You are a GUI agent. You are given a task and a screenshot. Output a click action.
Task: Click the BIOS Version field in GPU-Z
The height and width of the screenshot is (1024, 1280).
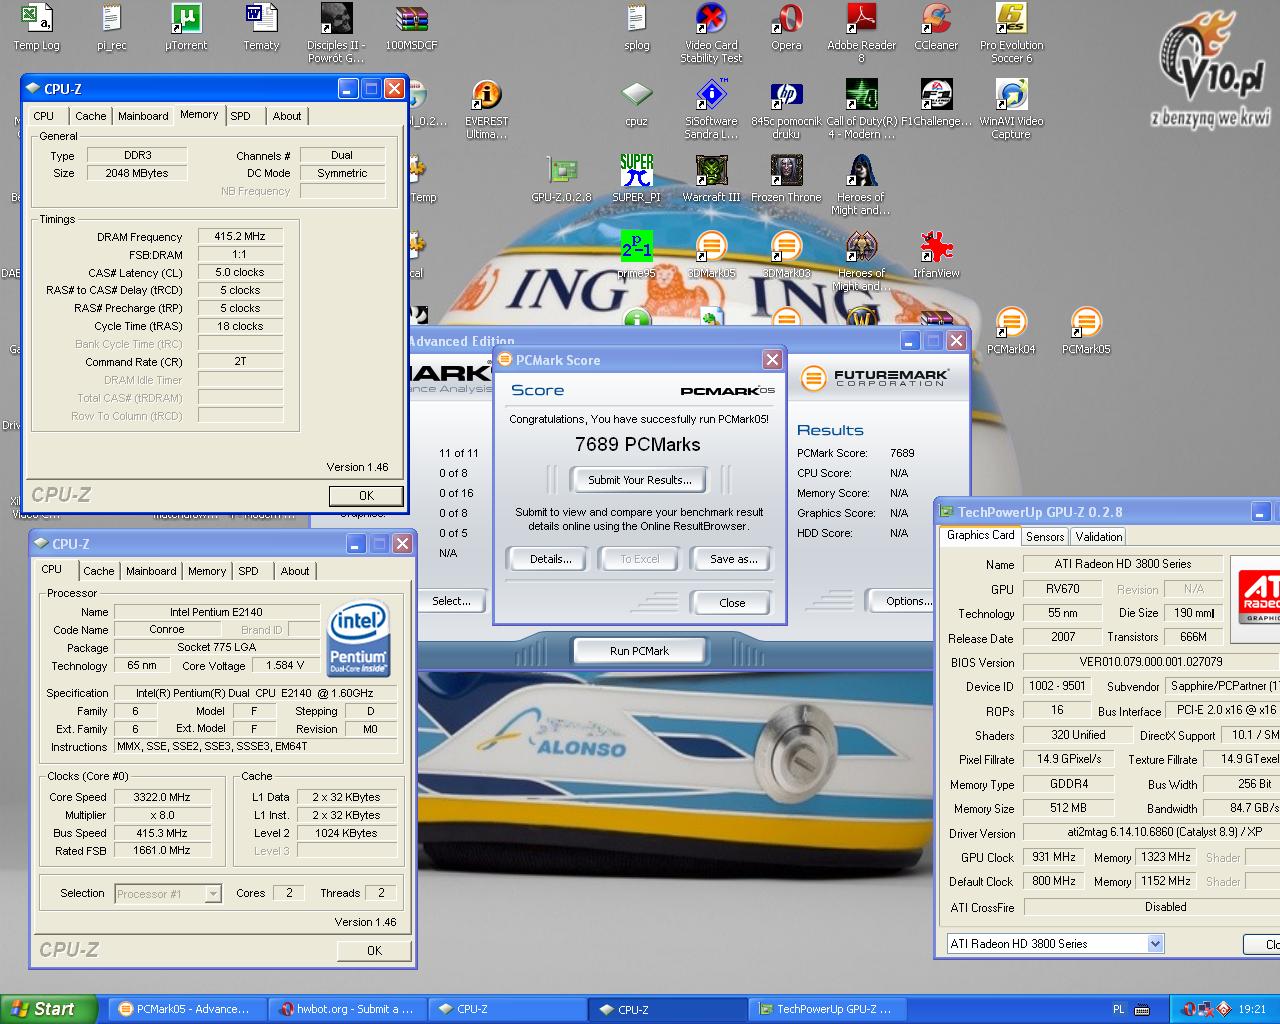(1150, 662)
